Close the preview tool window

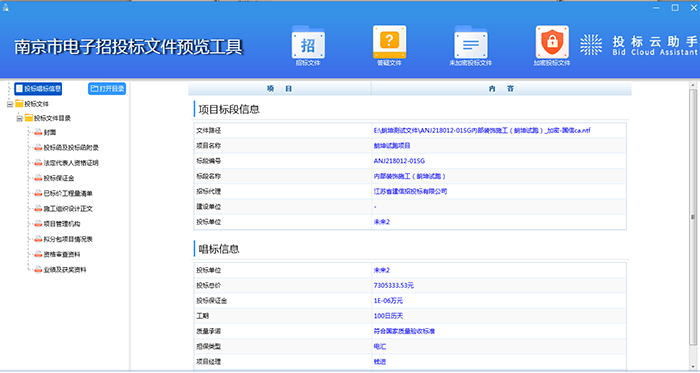point(693,8)
